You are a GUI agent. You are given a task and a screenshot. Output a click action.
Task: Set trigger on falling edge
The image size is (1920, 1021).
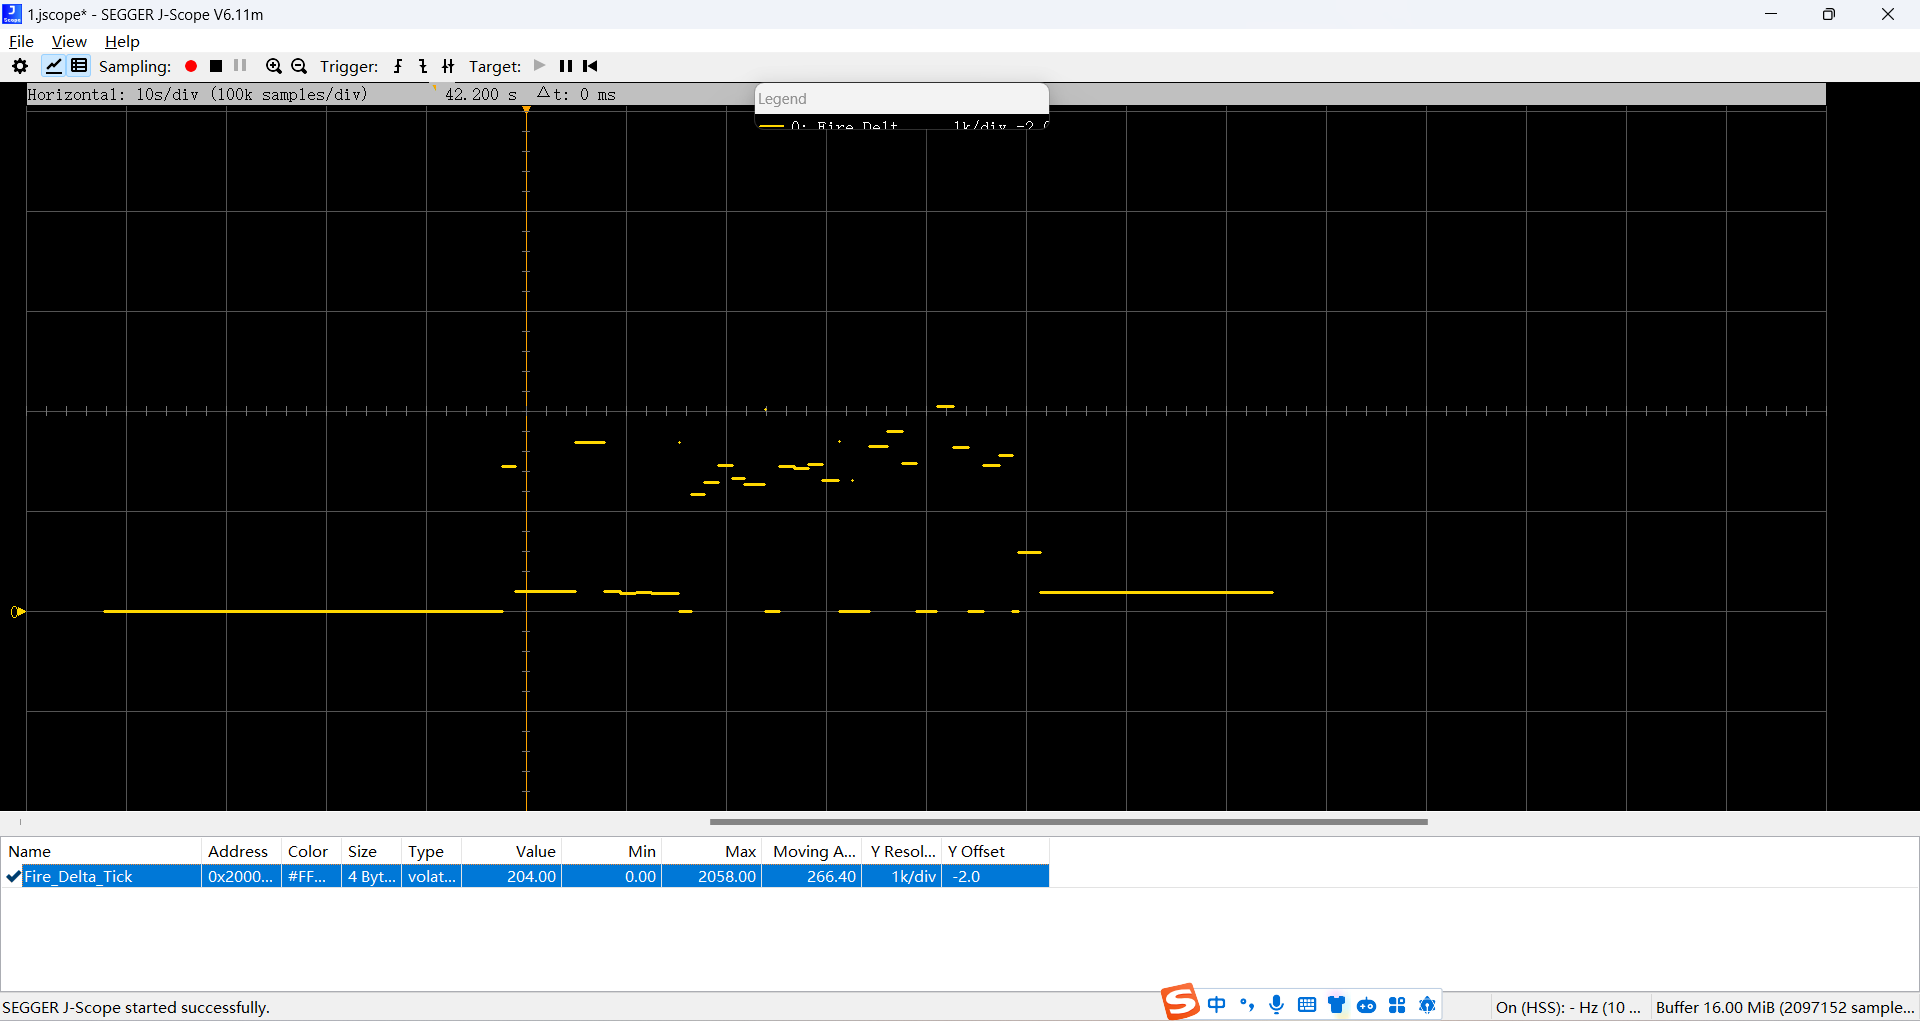click(x=423, y=66)
